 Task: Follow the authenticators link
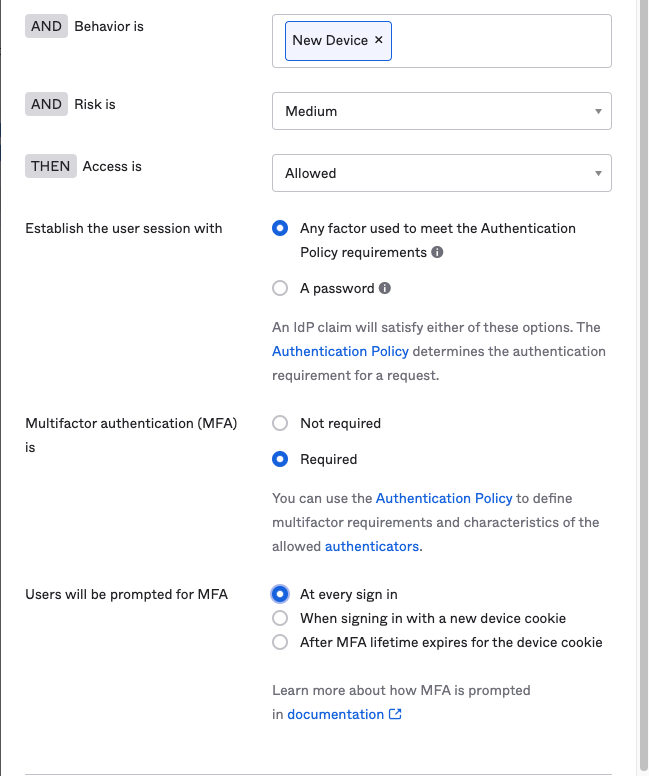tap(371, 546)
